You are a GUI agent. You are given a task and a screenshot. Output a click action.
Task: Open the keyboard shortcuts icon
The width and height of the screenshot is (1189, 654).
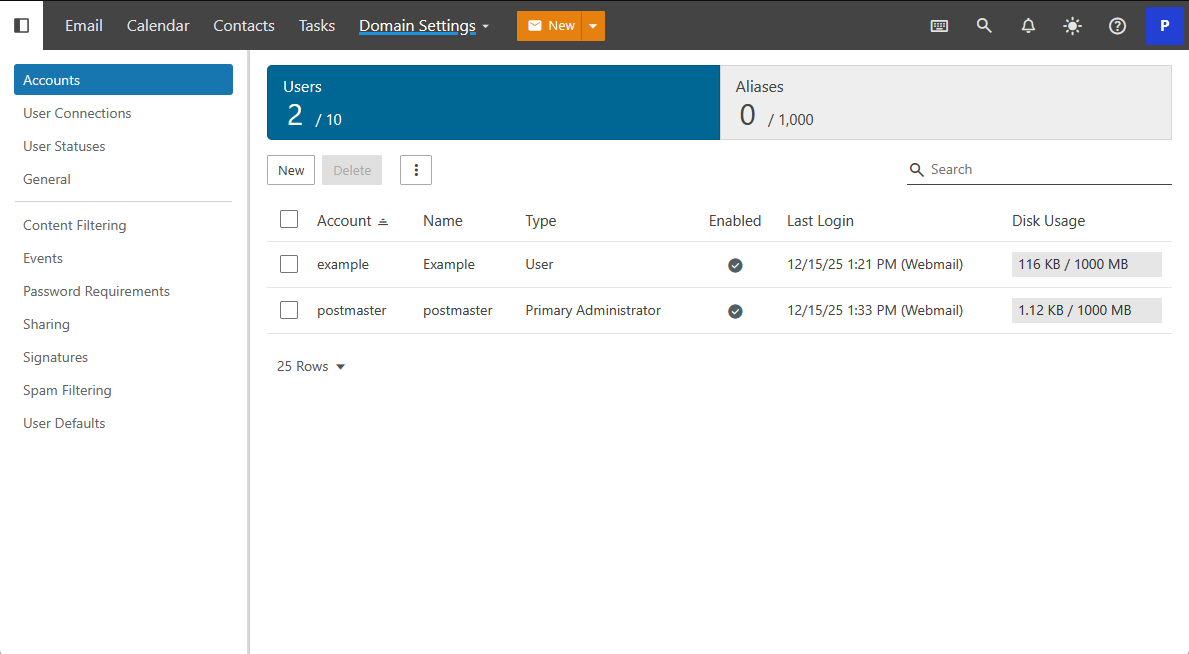click(x=939, y=26)
